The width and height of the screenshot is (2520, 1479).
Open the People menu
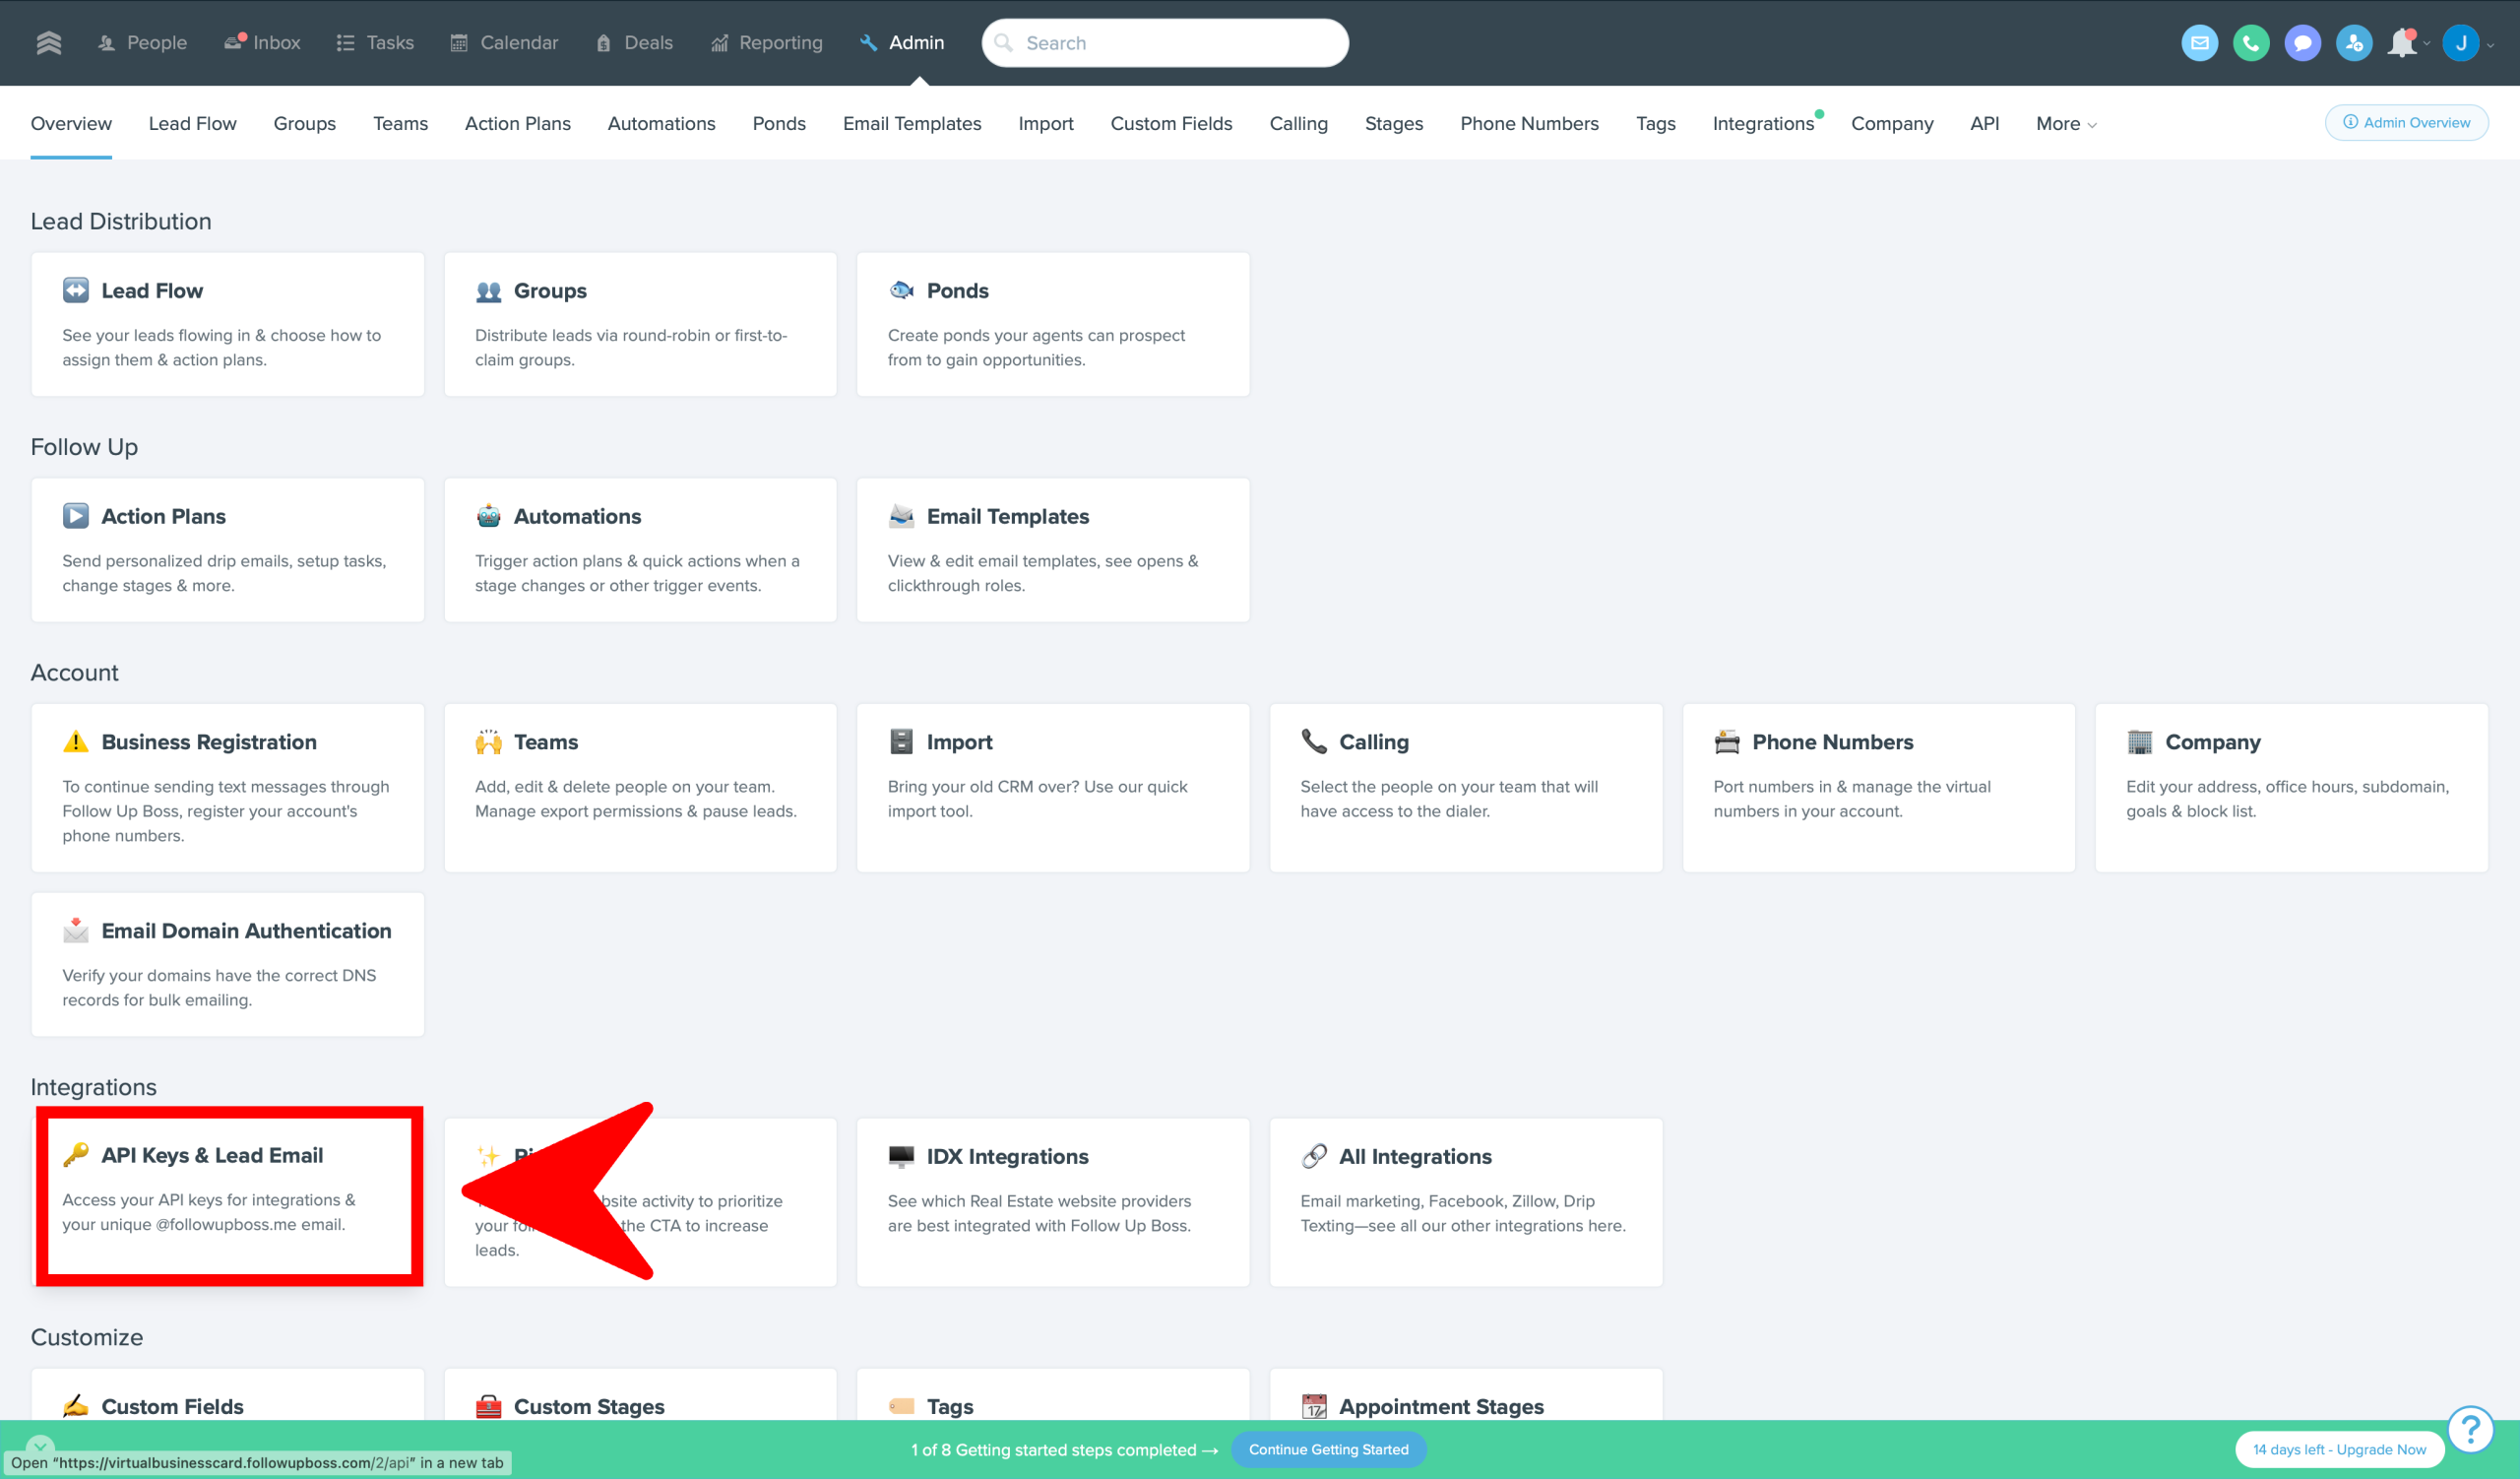pos(142,43)
